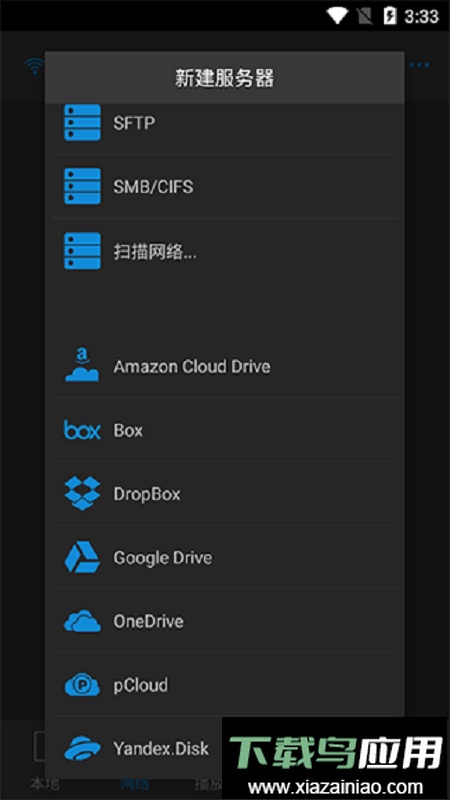Click the Box logo icon

(82, 430)
